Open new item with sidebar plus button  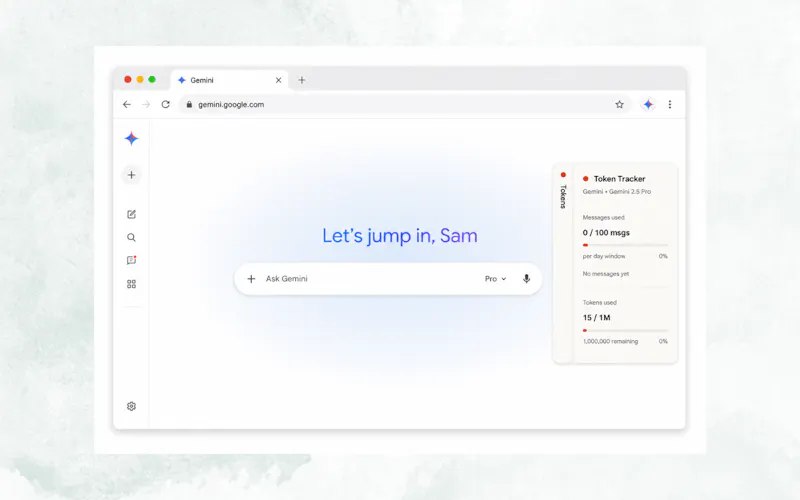coord(131,175)
